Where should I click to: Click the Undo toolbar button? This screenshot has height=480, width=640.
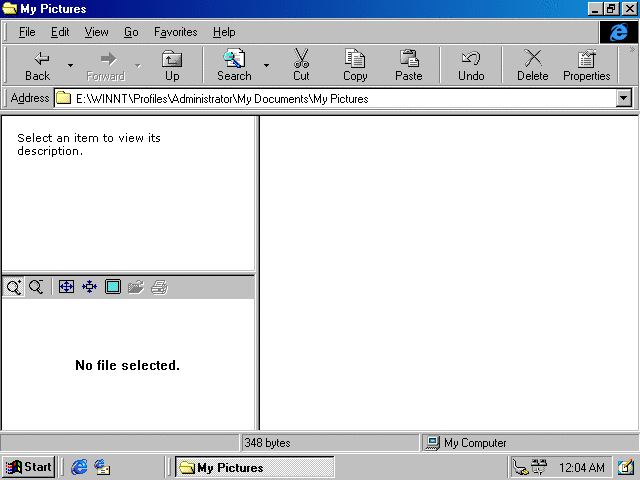click(x=471, y=65)
